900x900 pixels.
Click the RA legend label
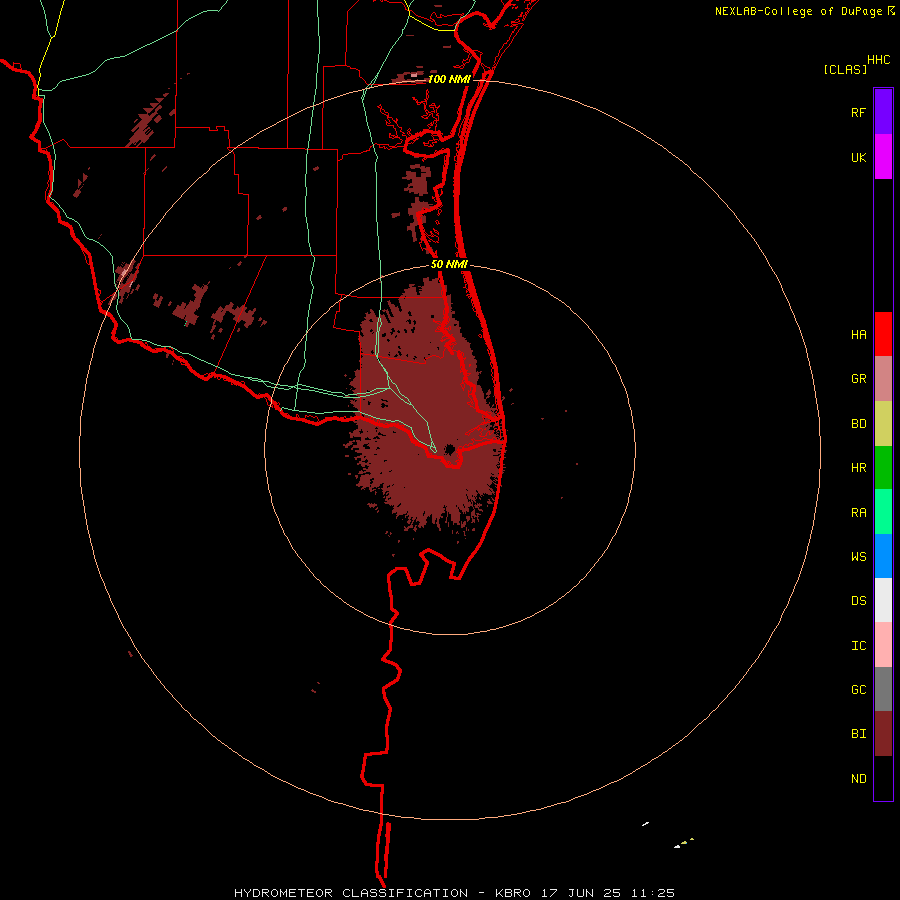coord(858,513)
